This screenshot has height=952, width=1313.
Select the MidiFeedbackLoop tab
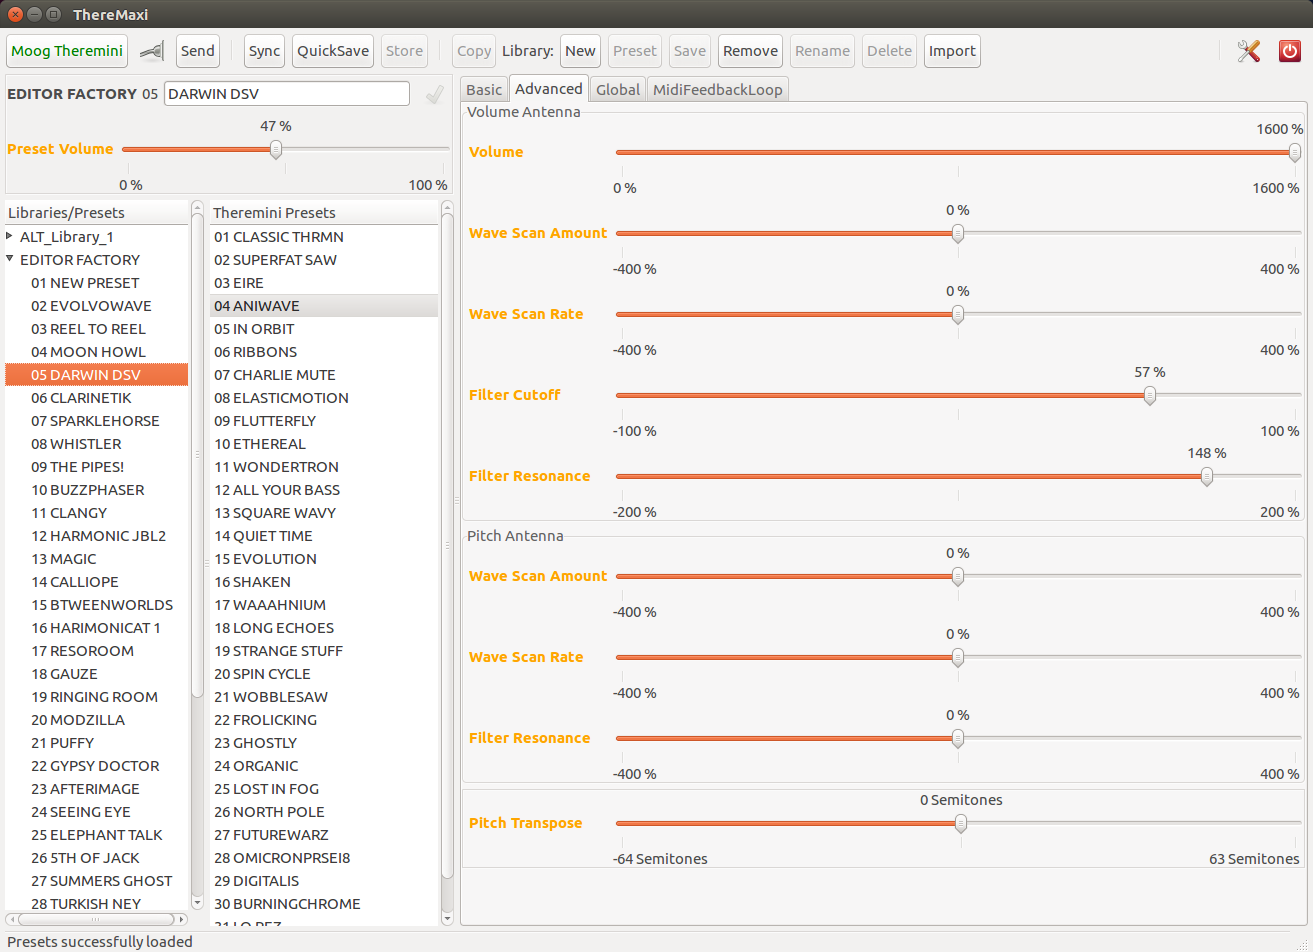point(717,90)
